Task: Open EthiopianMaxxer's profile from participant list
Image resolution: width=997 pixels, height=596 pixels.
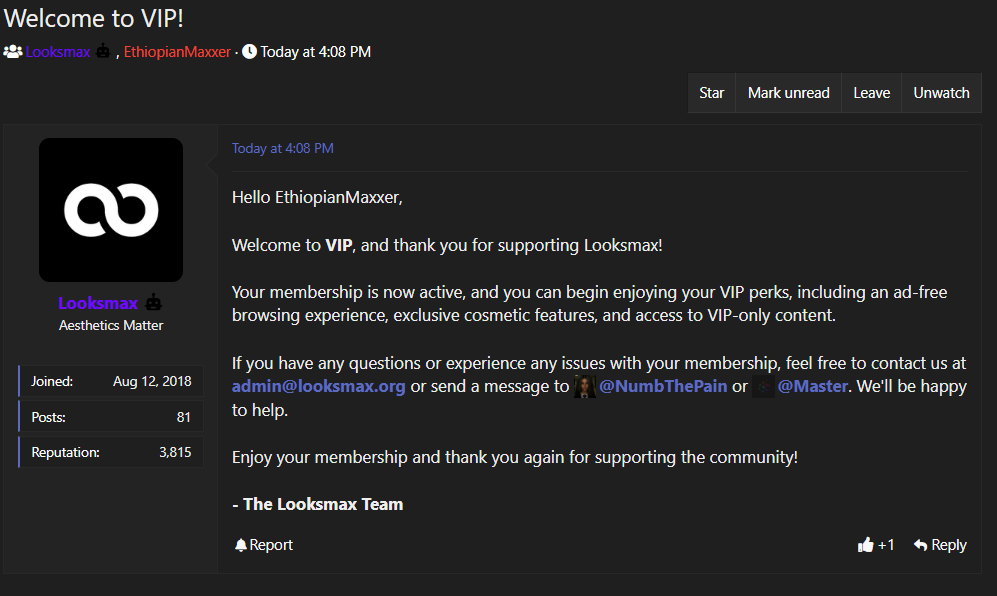Action: click(x=177, y=52)
